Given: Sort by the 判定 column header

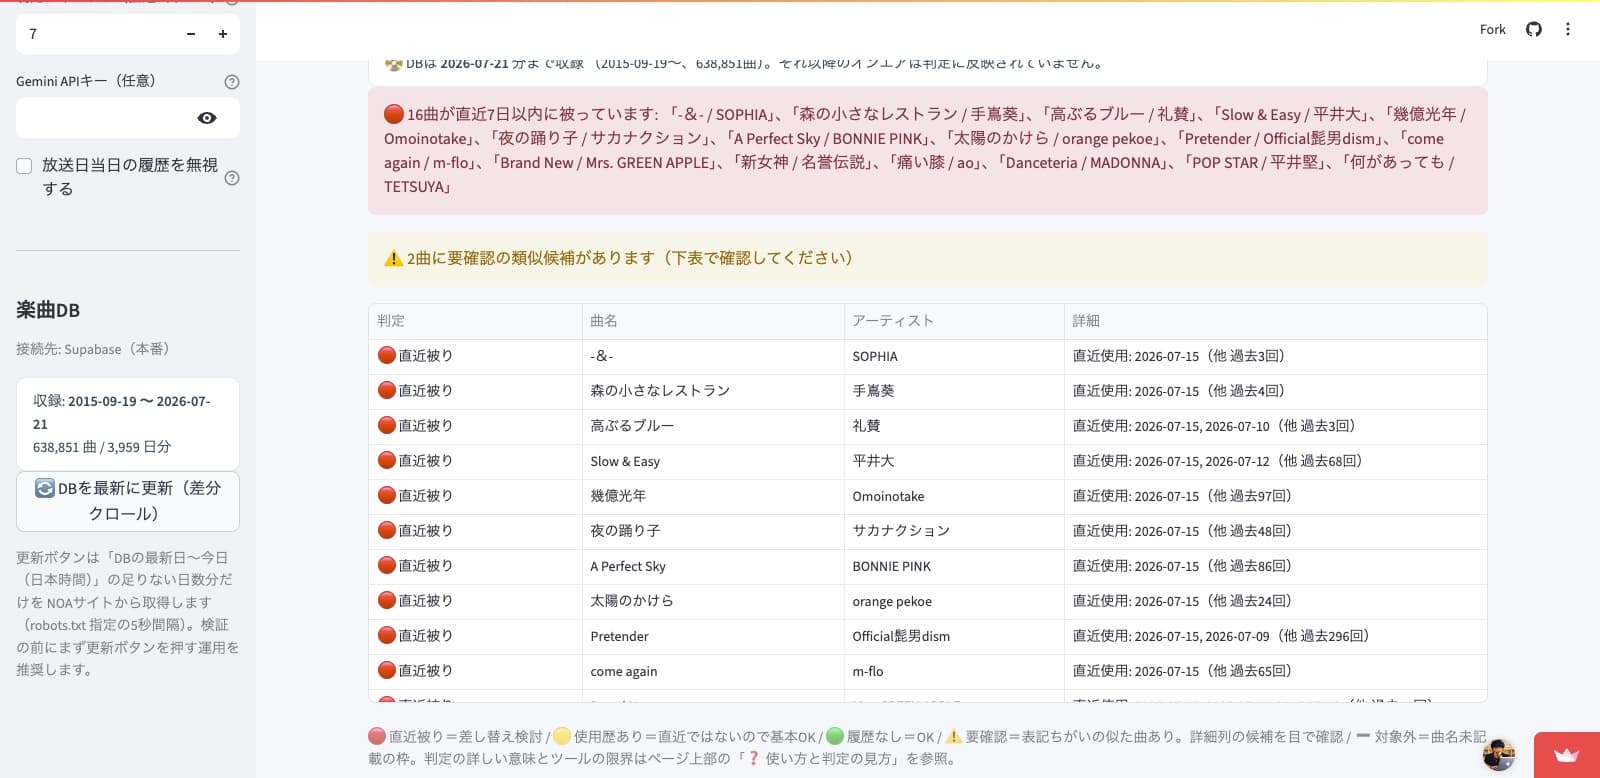Looking at the screenshot, I should click(x=475, y=321).
